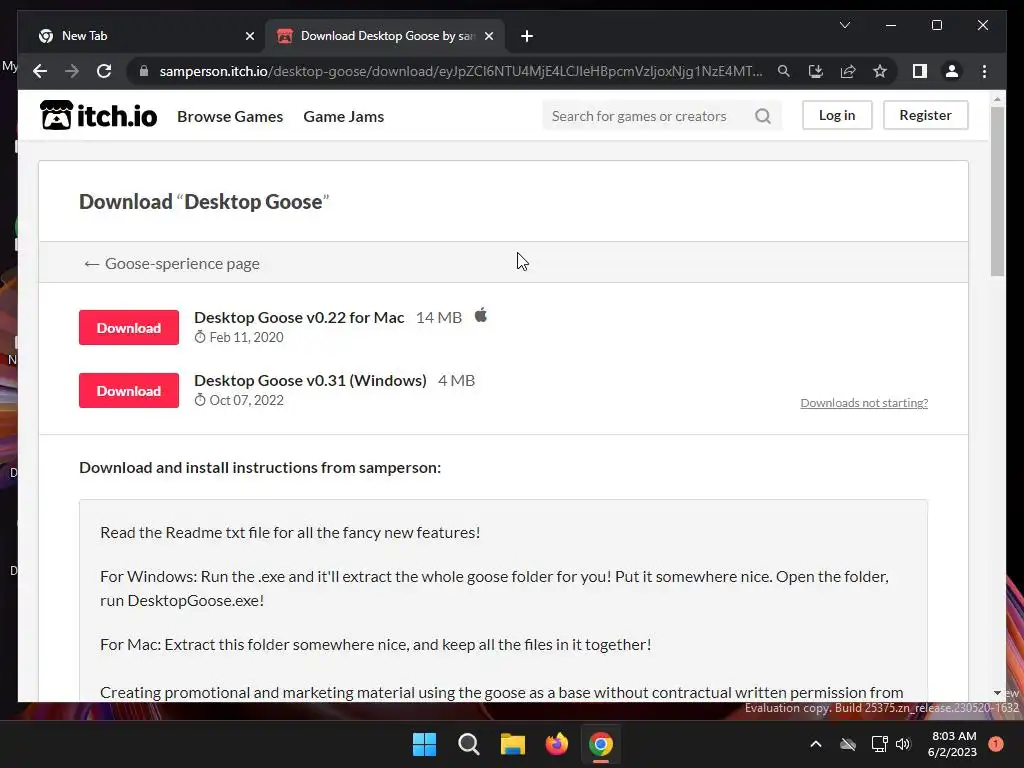Click the itch.io logo
This screenshot has height=768, width=1024.
[99, 115]
